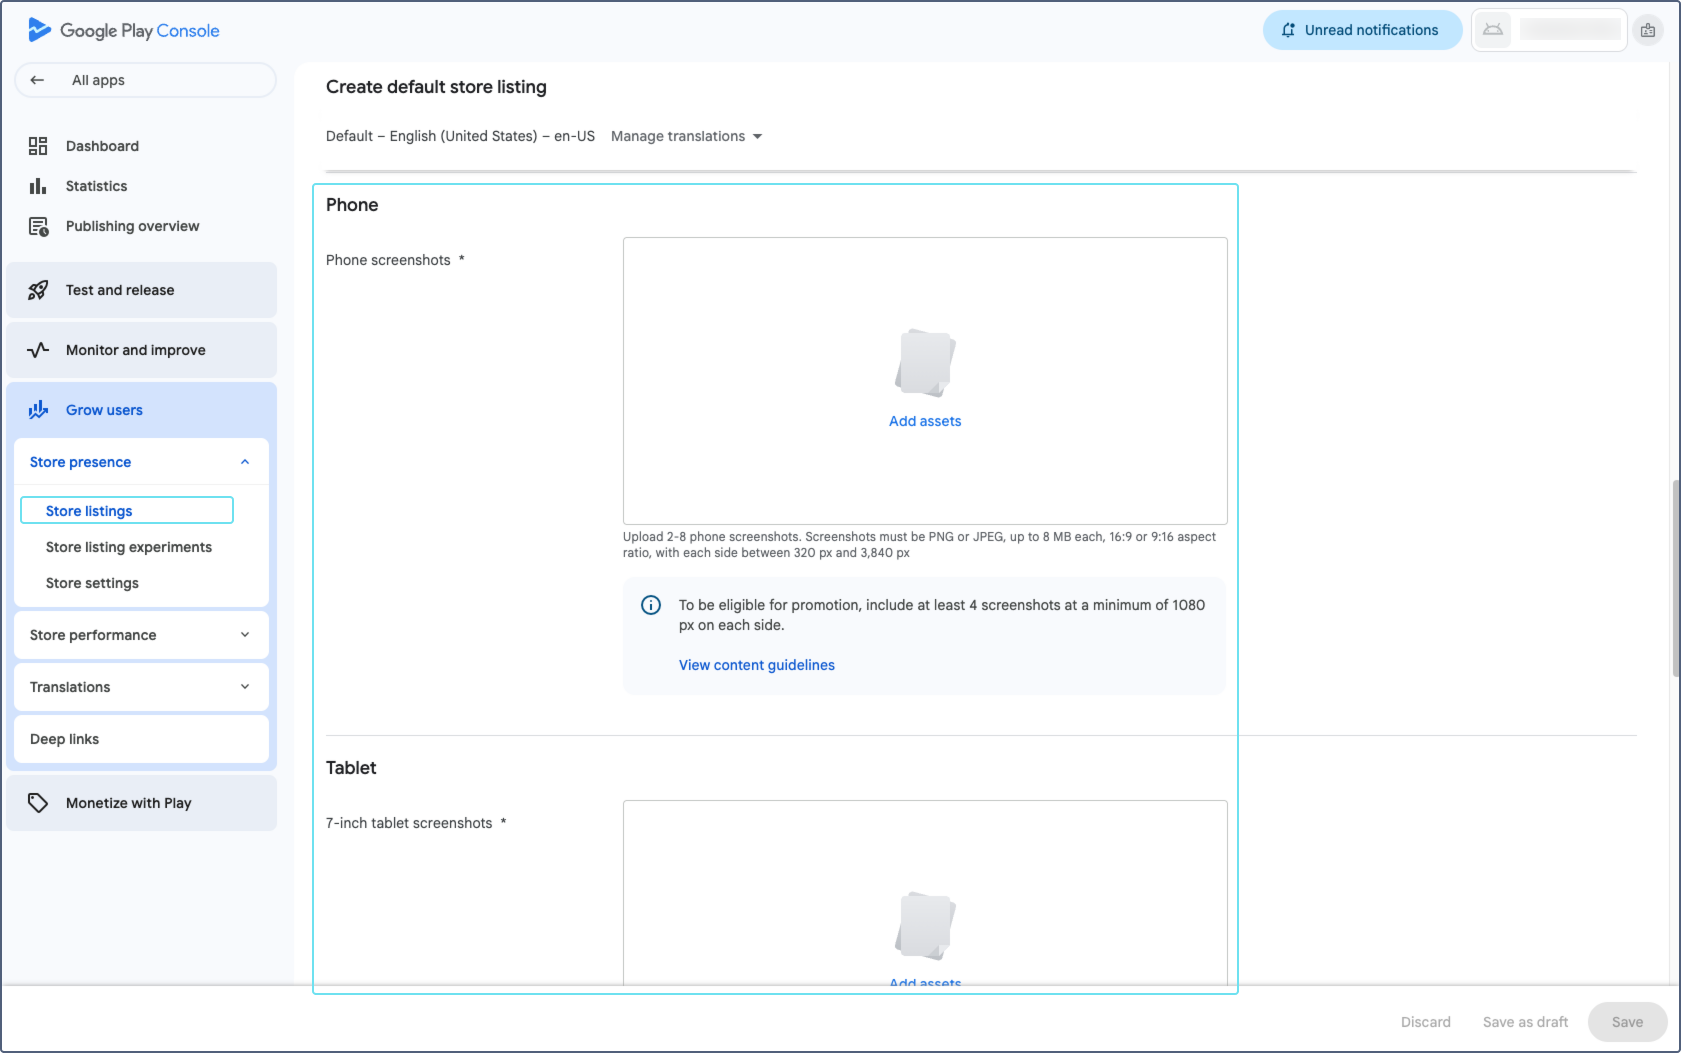Image resolution: width=1681 pixels, height=1053 pixels.
Task: Open View content guidelines link
Action: tap(757, 665)
